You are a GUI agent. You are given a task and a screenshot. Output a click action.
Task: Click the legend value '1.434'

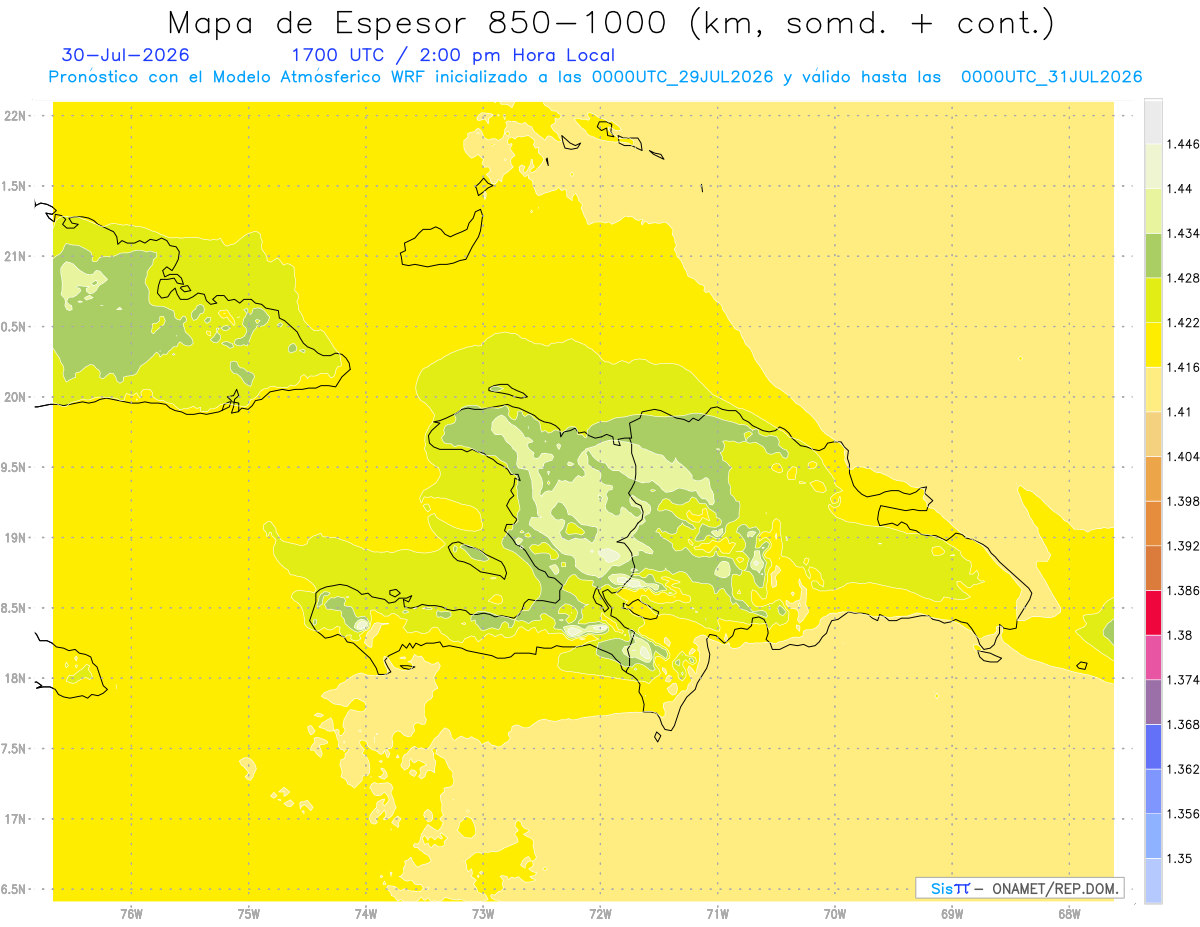coord(1184,233)
